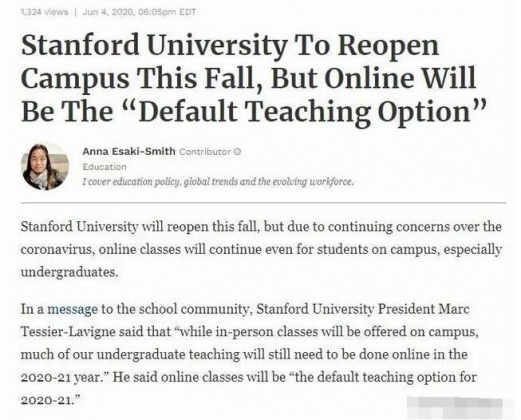This screenshot has height=420, width=521.
Task: Click the Anna Esaki-Smith author name
Action: pyautogui.click(x=129, y=151)
